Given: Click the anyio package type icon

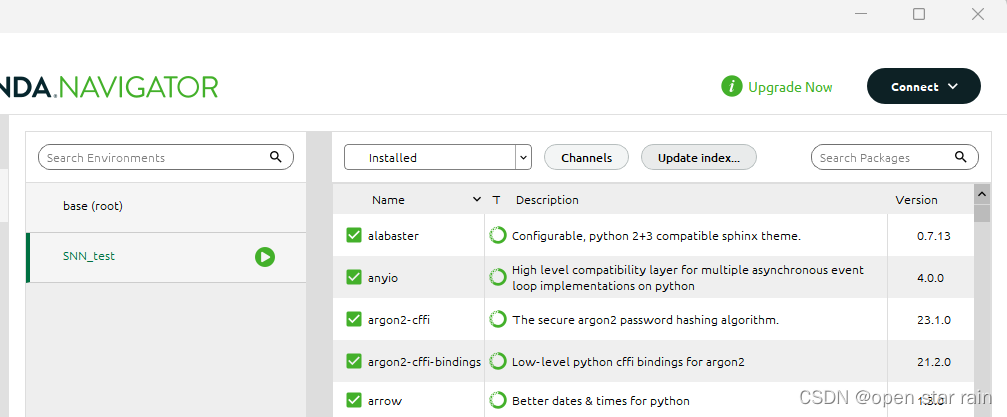Looking at the screenshot, I should (498, 277).
